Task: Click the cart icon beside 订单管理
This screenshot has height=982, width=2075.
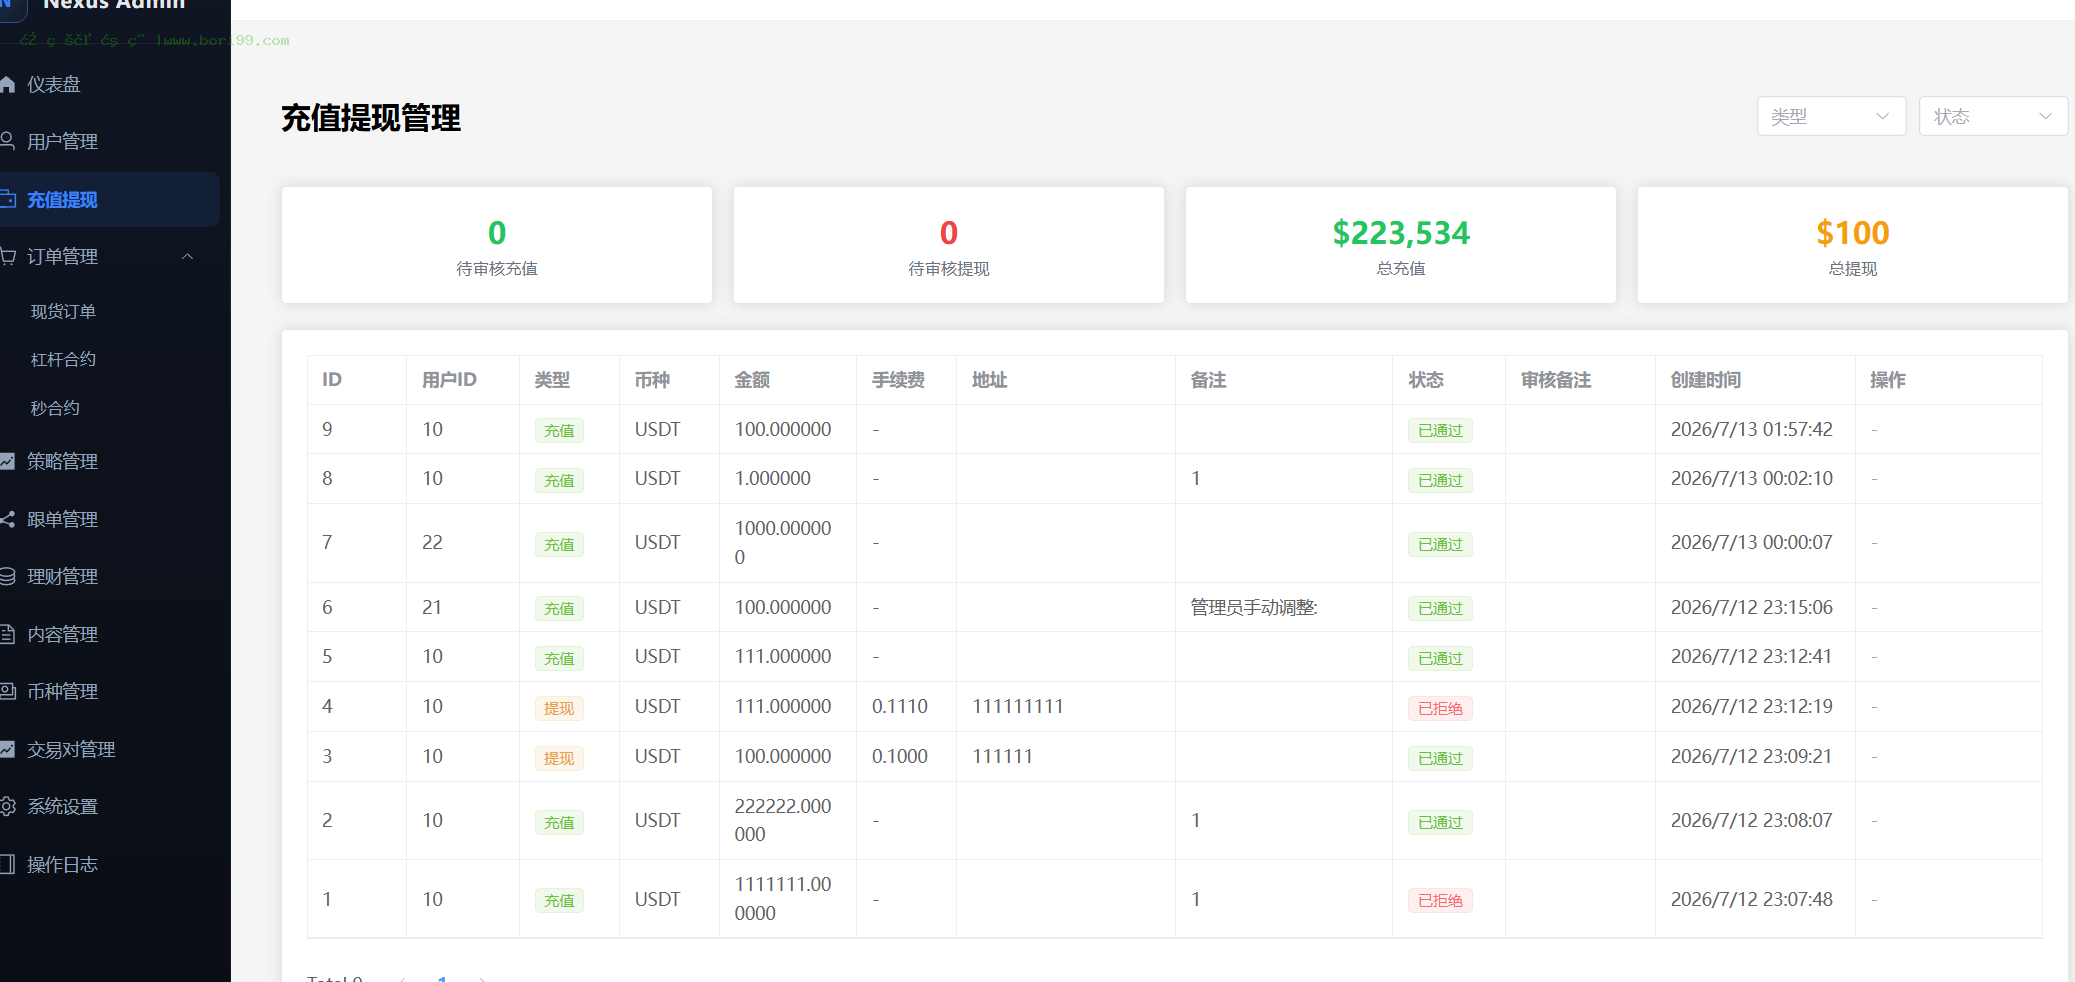Action: [x=7, y=256]
